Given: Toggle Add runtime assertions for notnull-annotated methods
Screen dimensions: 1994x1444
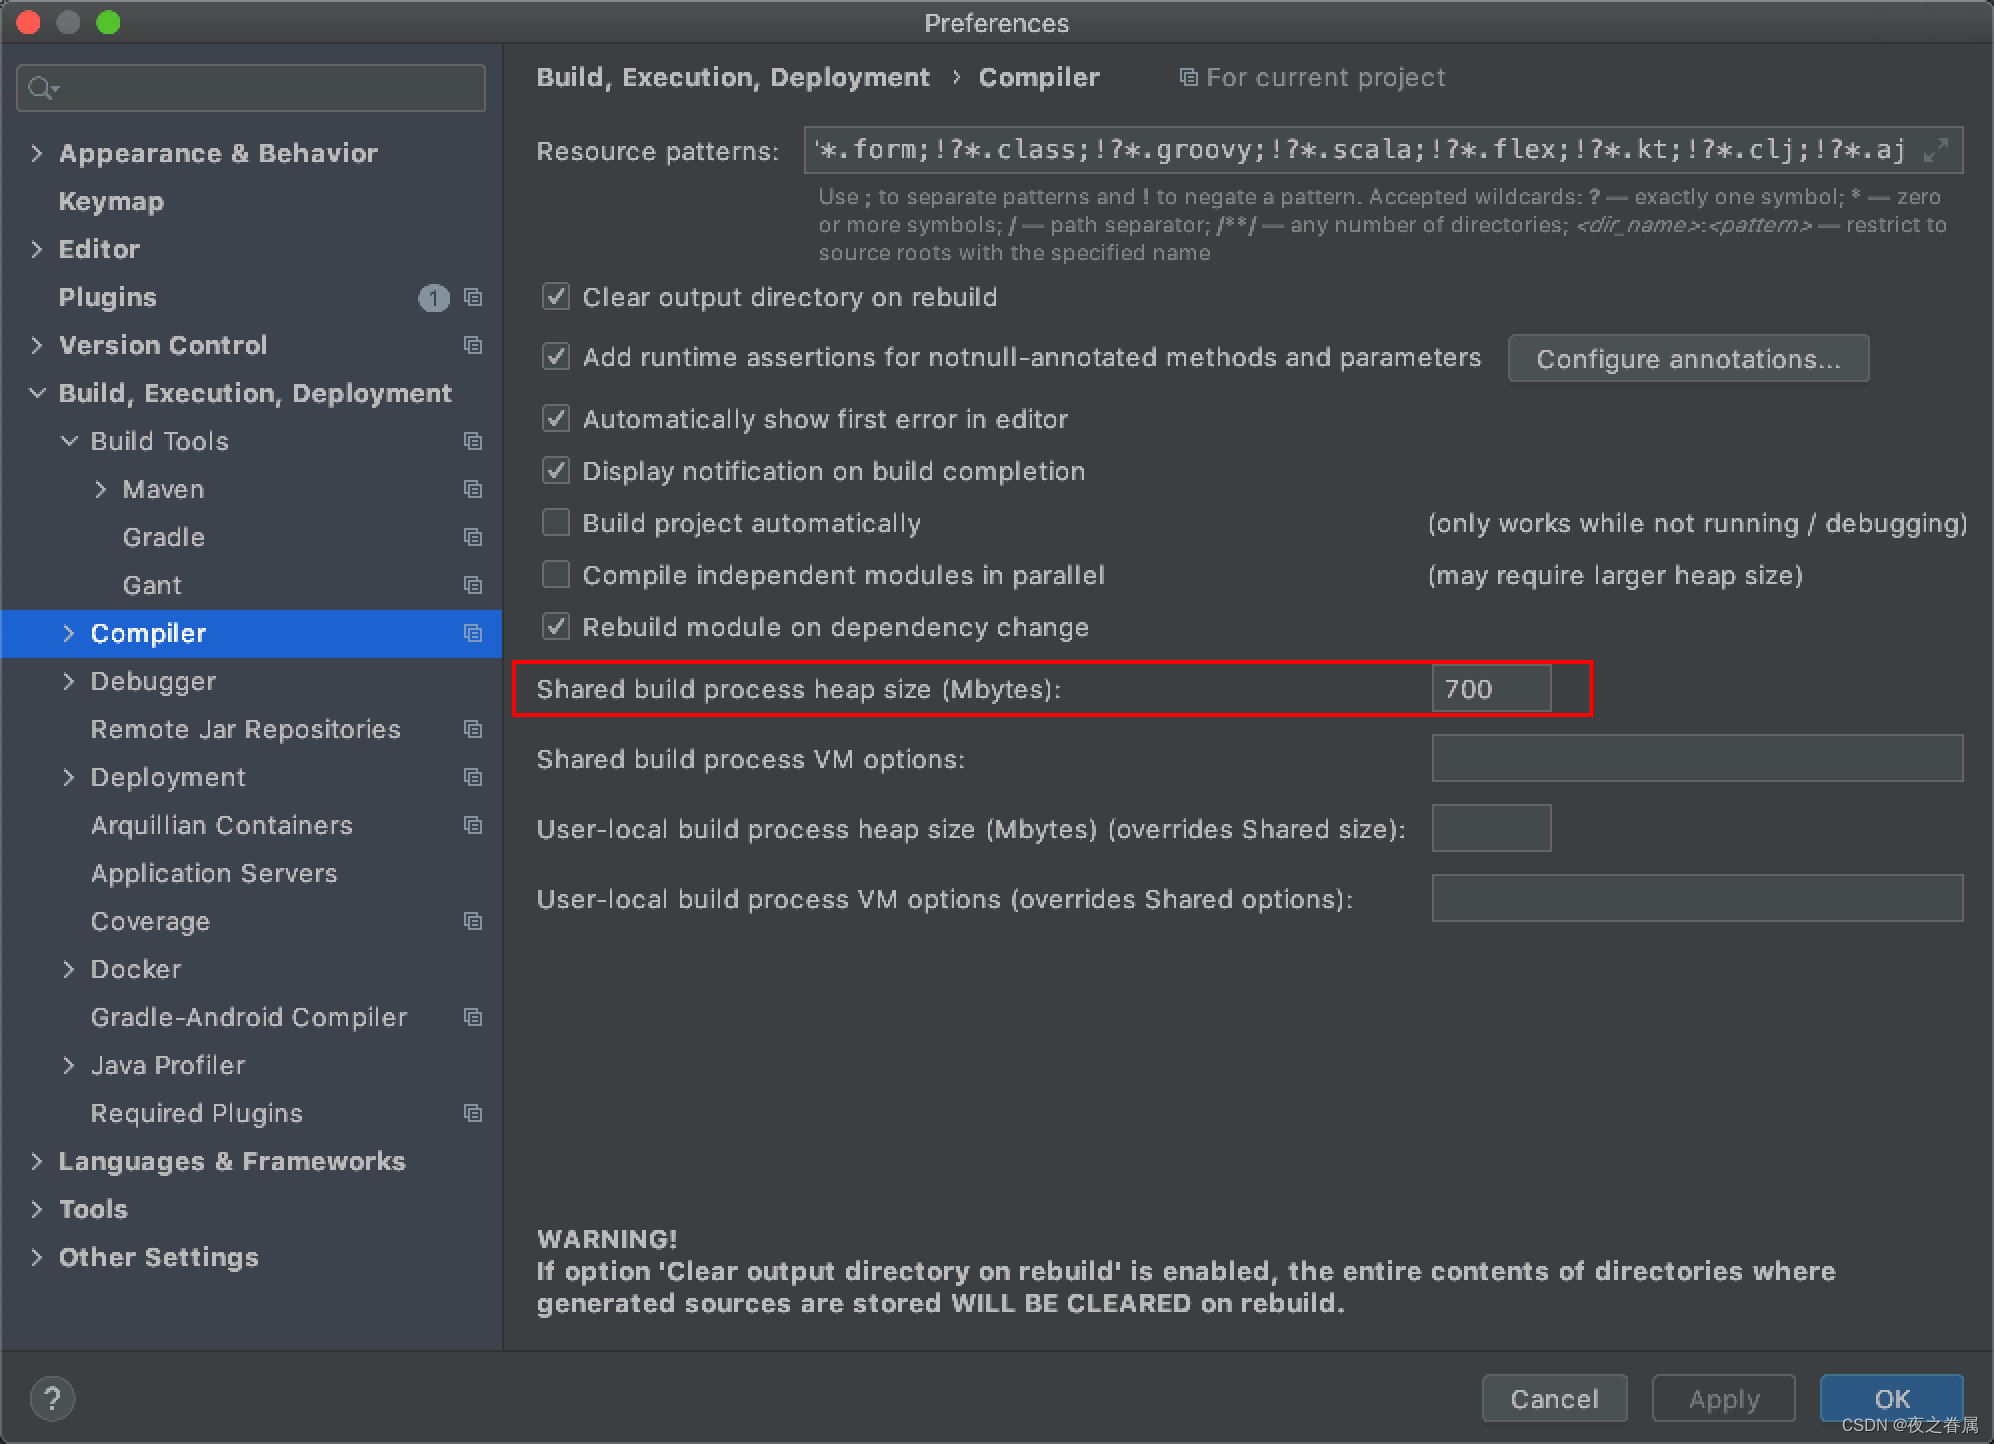Looking at the screenshot, I should pyautogui.click(x=556, y=356).
